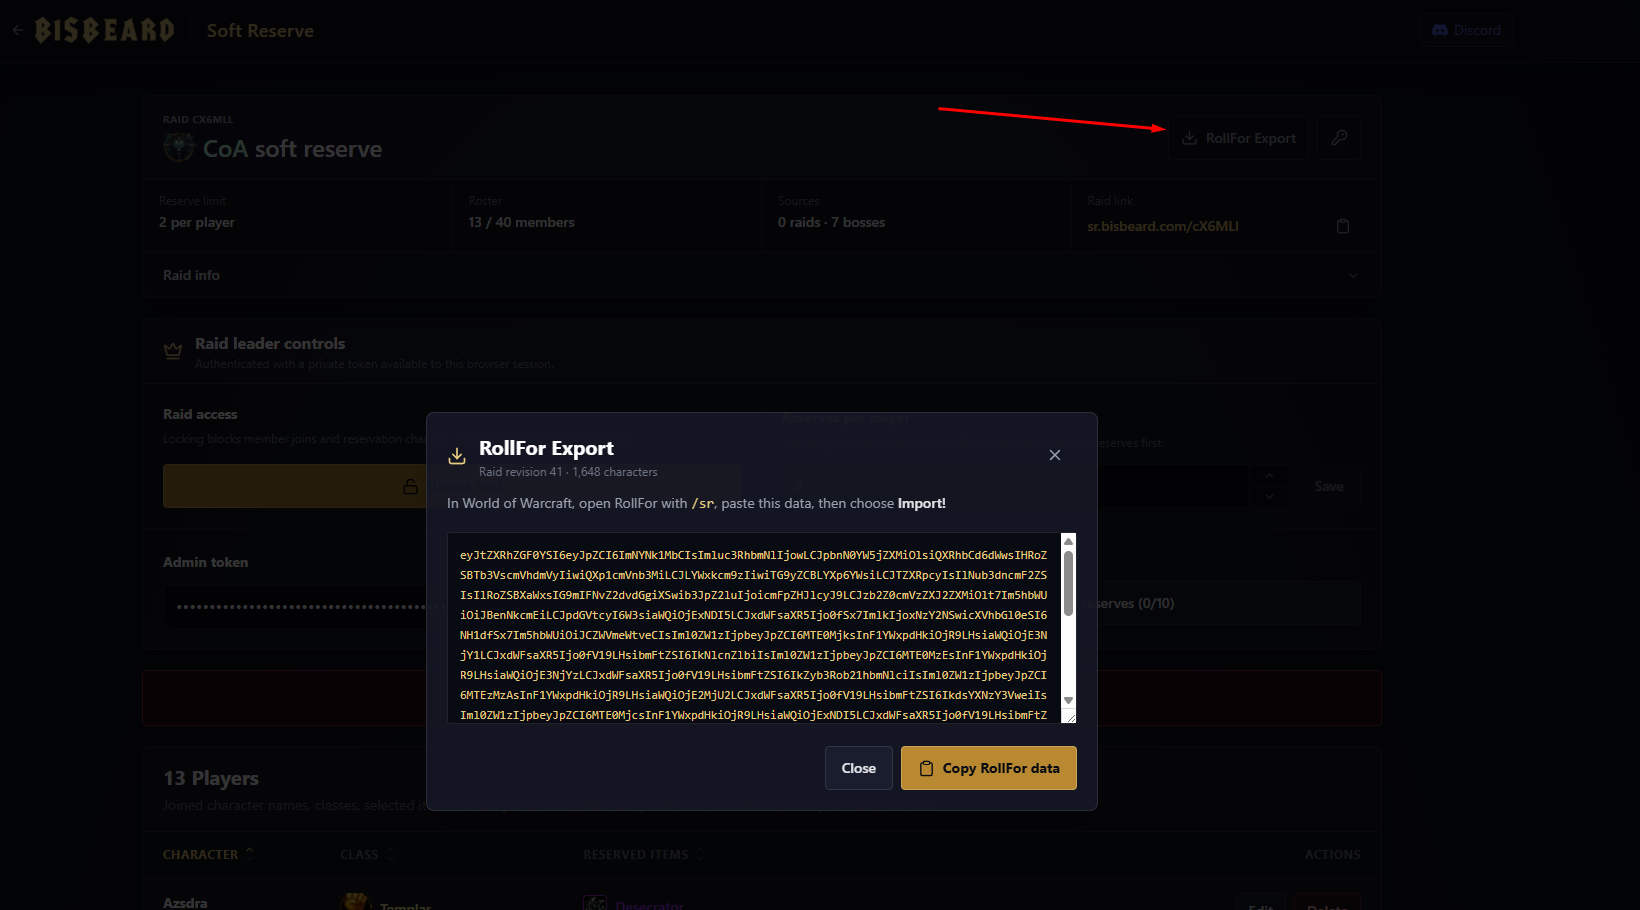Click the '2 per player' reserve limit value
The image size is (1640, 910).
click(197, 222)
